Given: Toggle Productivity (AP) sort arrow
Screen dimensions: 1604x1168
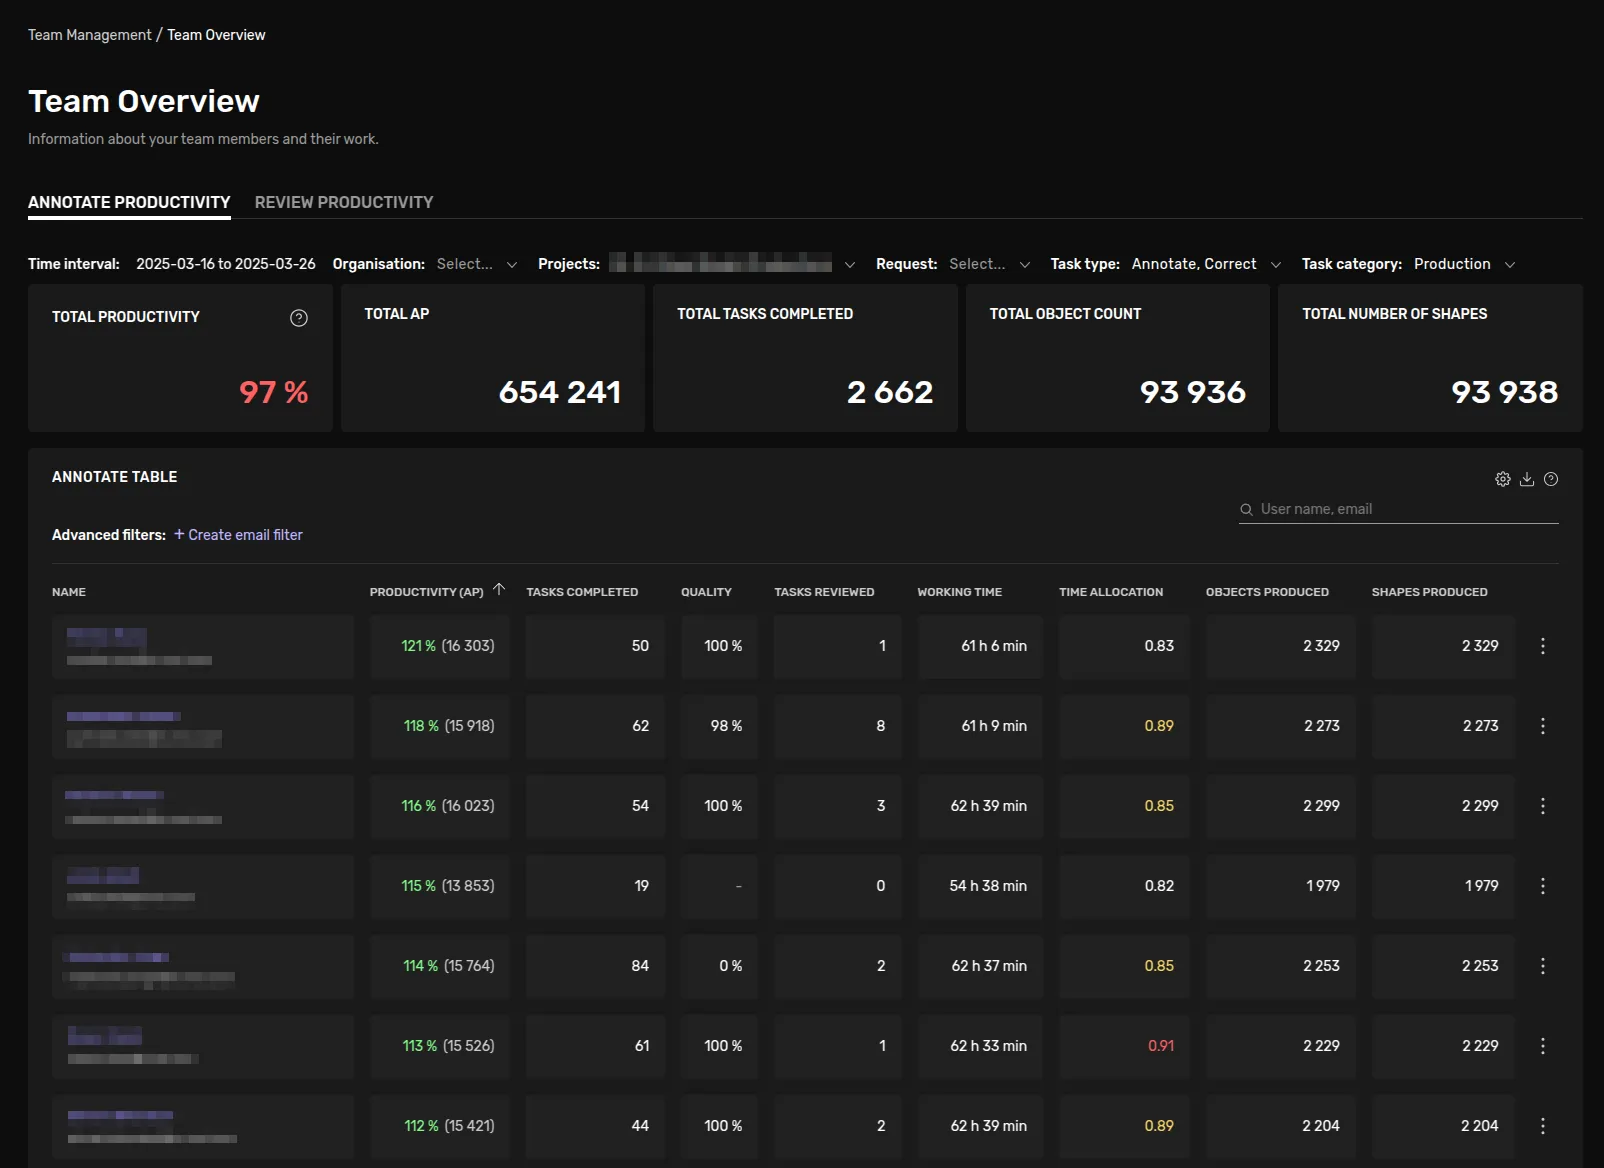Looking at the screenshot, I should pos(499,590).
